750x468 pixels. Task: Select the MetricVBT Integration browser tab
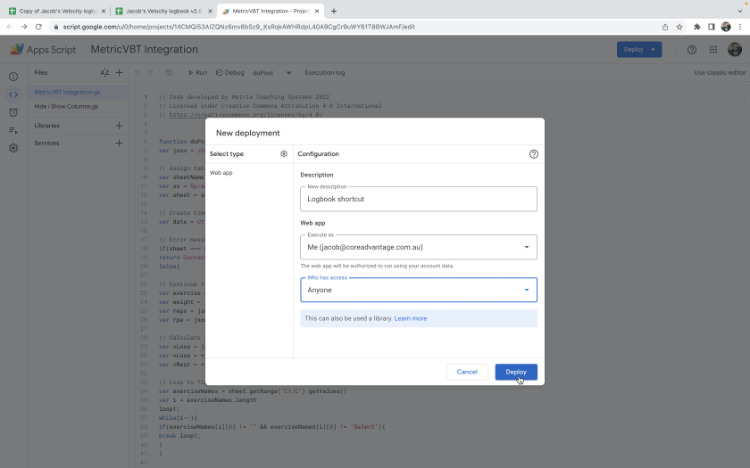pyautogui.click(x=271, y=11)
